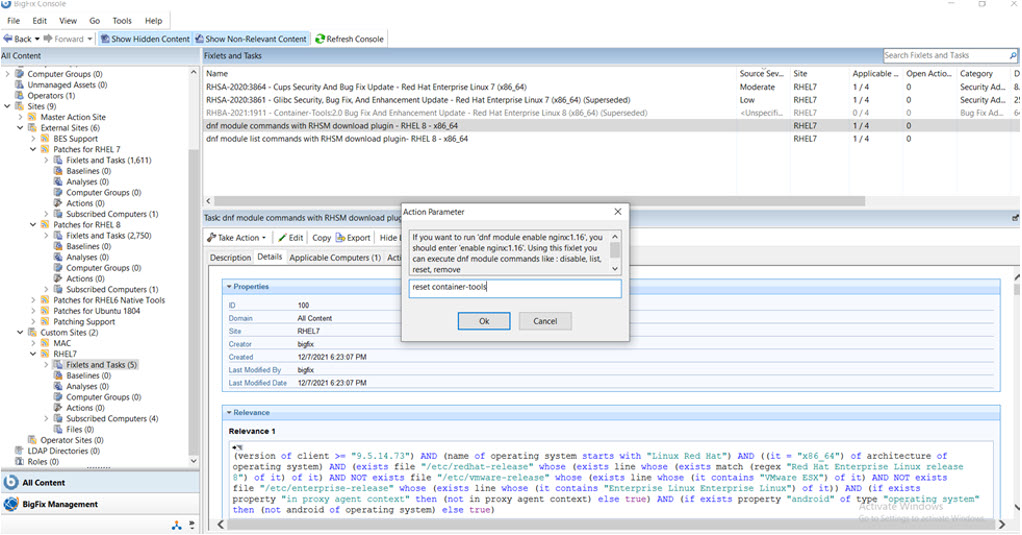Click the All Content domain icon

click(x=12, y=483)
